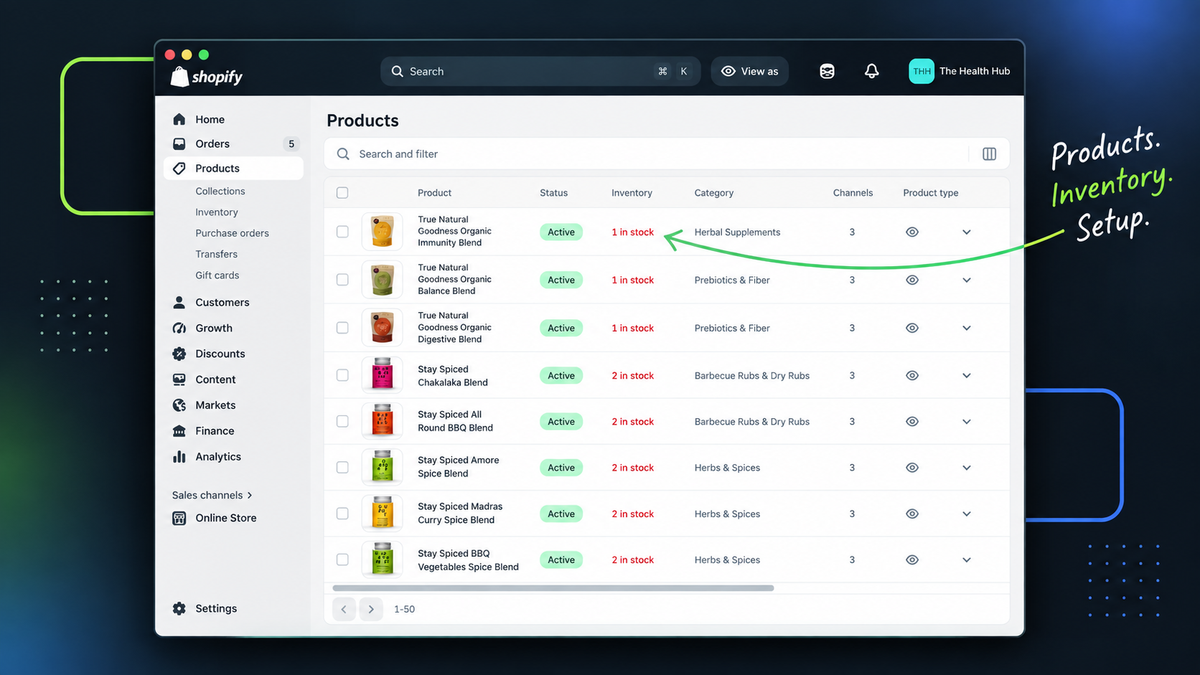Go to the previous page arrow
The image size is (1200, 675).
pos(343,609)
